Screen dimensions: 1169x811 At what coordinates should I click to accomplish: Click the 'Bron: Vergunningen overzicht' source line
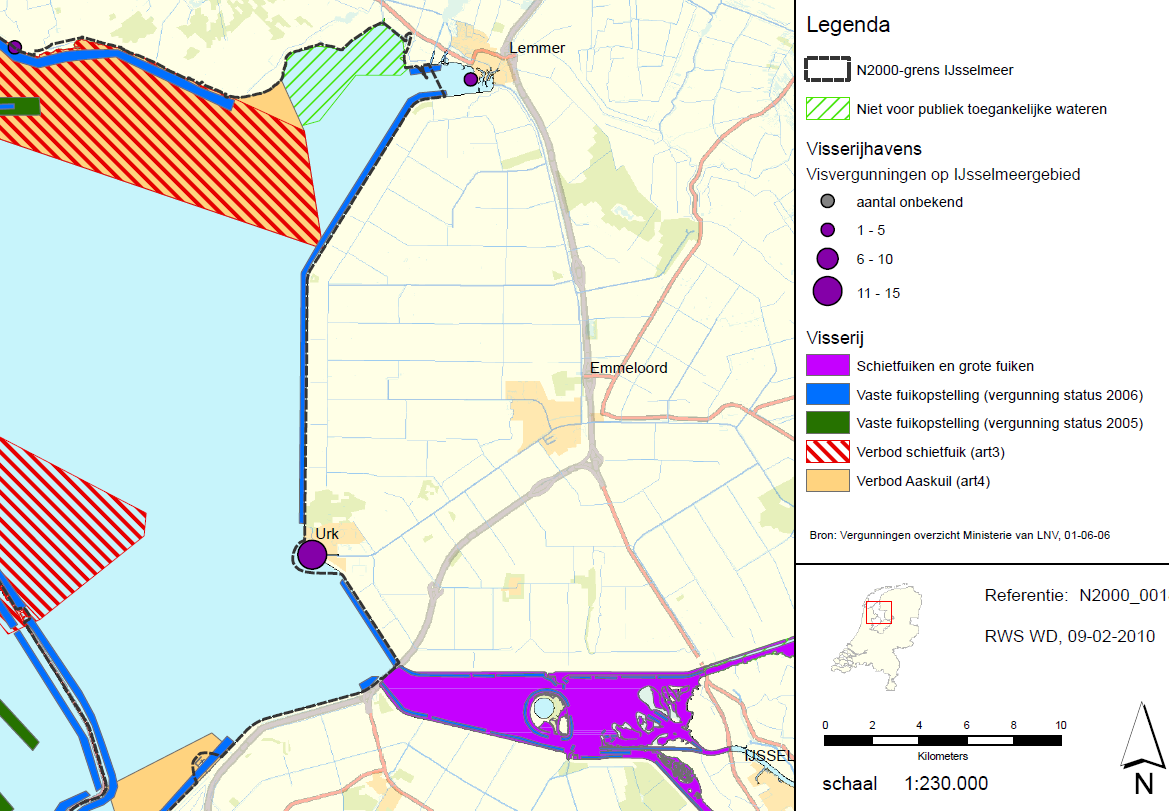pos(960,535)
